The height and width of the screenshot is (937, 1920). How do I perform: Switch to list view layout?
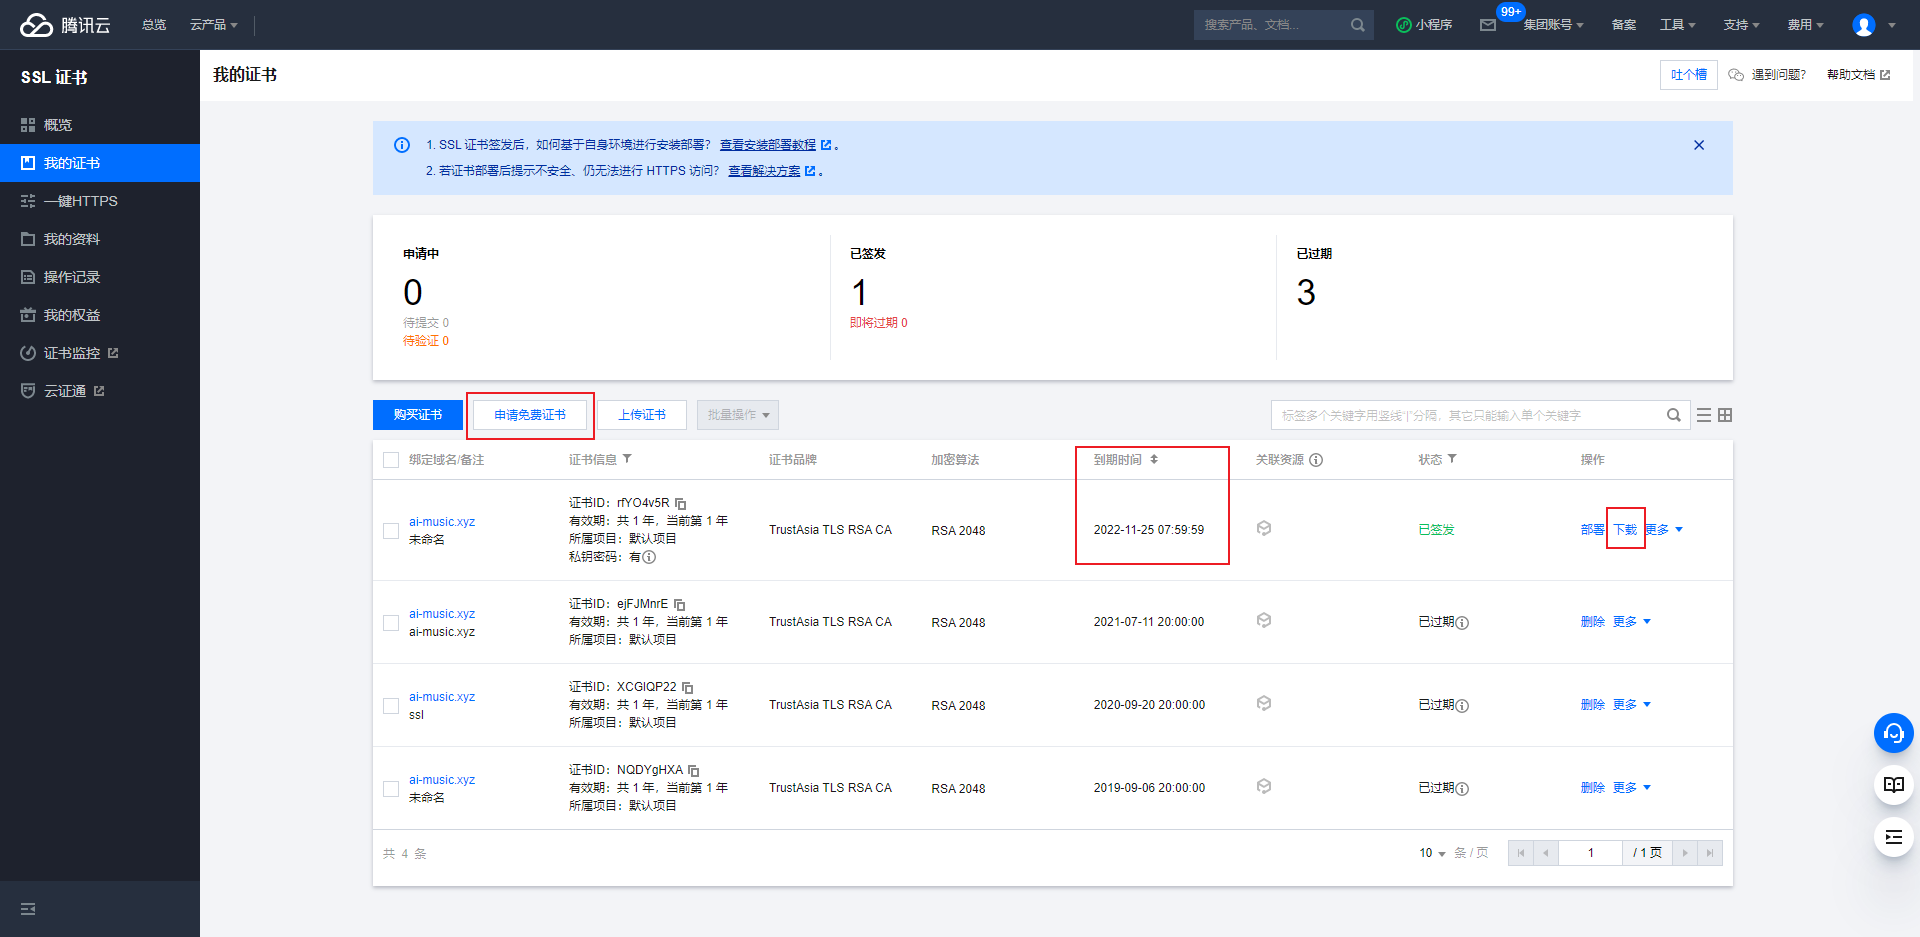[1704, 415]
